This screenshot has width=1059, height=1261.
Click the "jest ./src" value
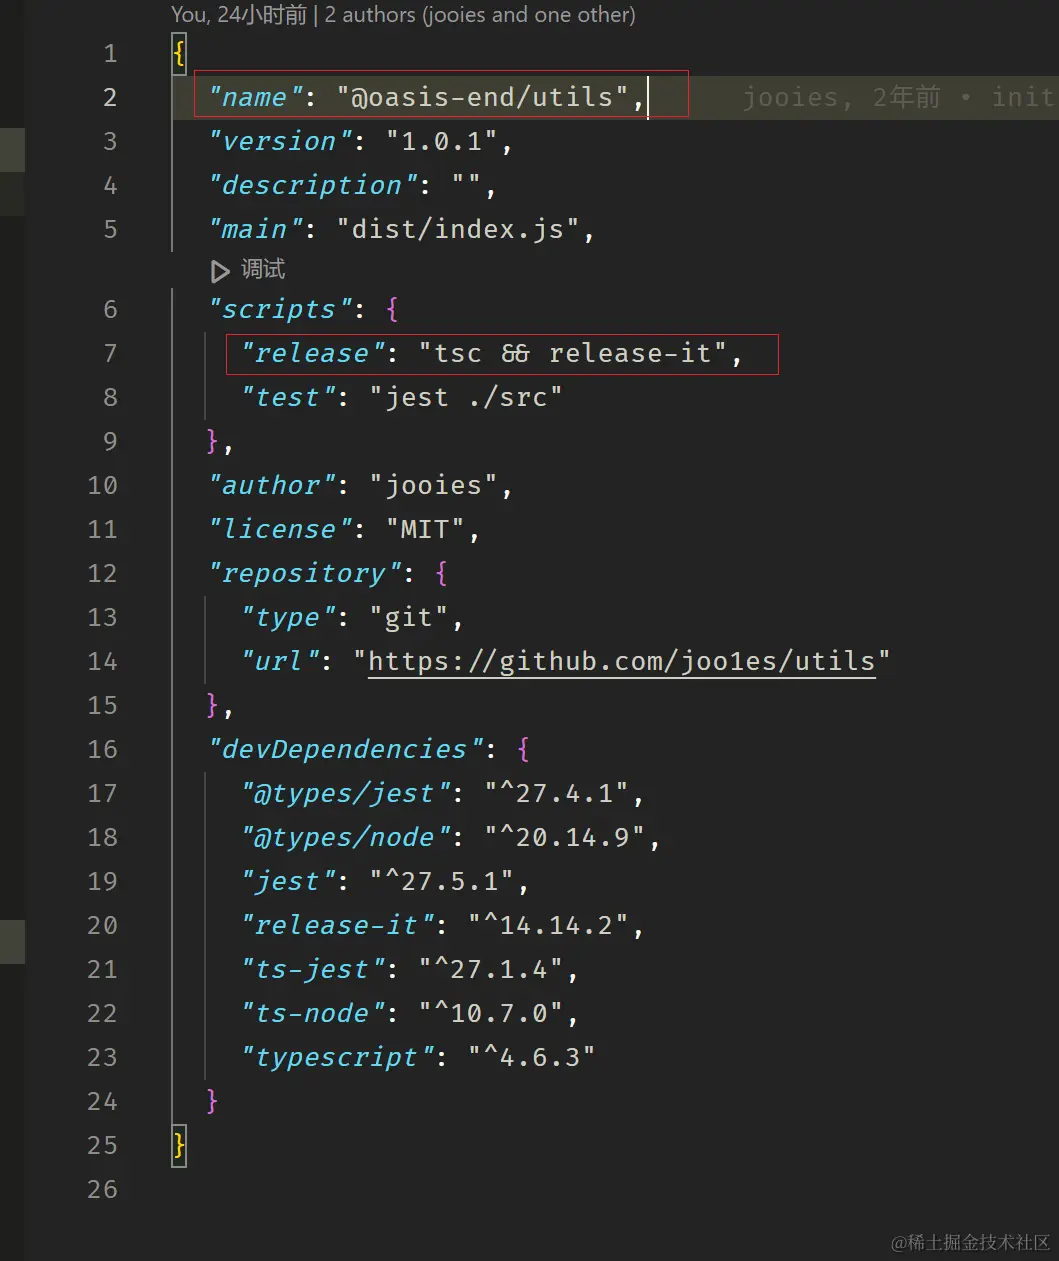tap(466, 397)
